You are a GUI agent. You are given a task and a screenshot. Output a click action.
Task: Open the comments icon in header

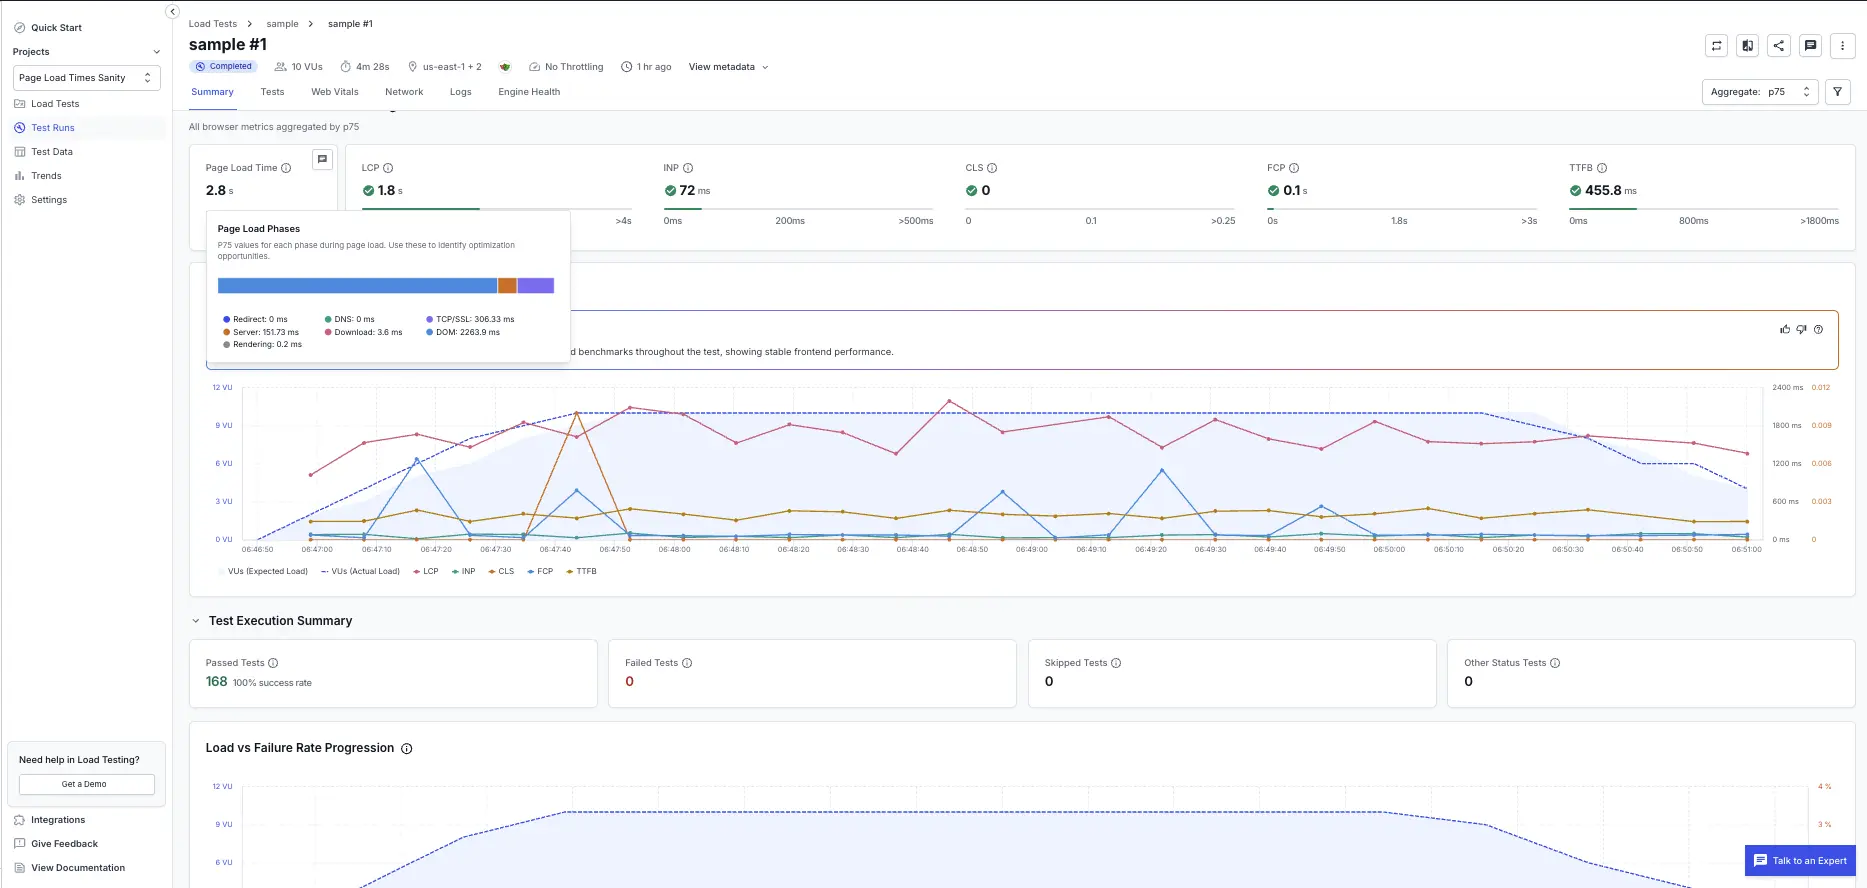(x=1810, y=45)
